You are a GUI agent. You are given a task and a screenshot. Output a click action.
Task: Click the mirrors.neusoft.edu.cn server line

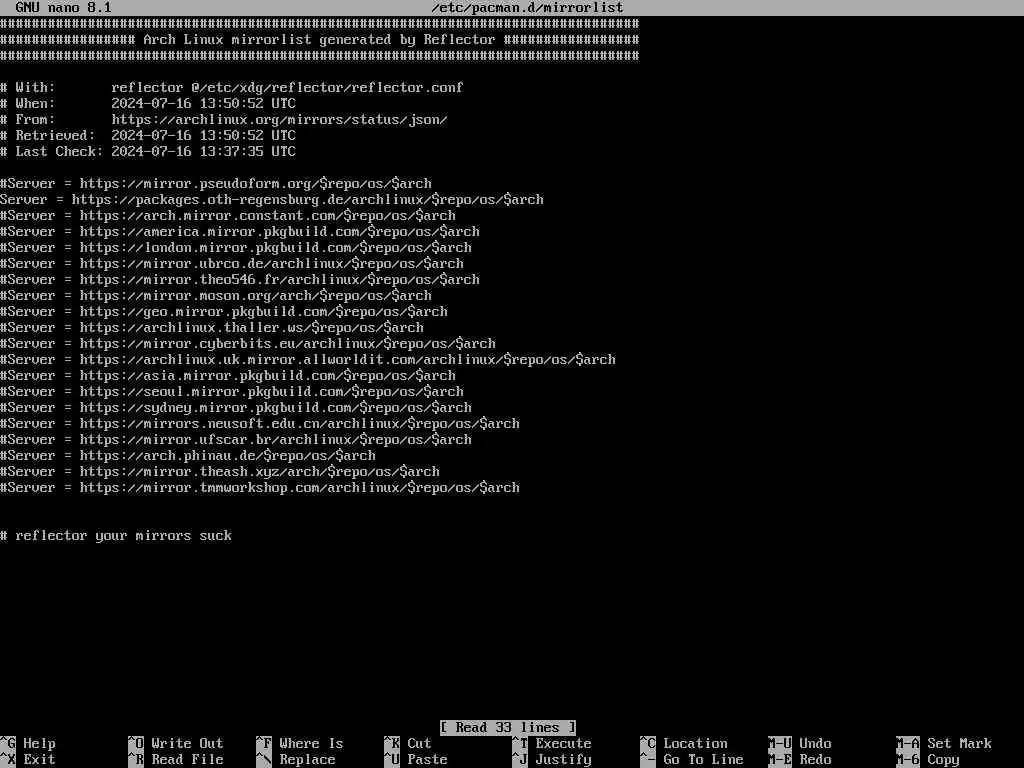click(260, 423)
